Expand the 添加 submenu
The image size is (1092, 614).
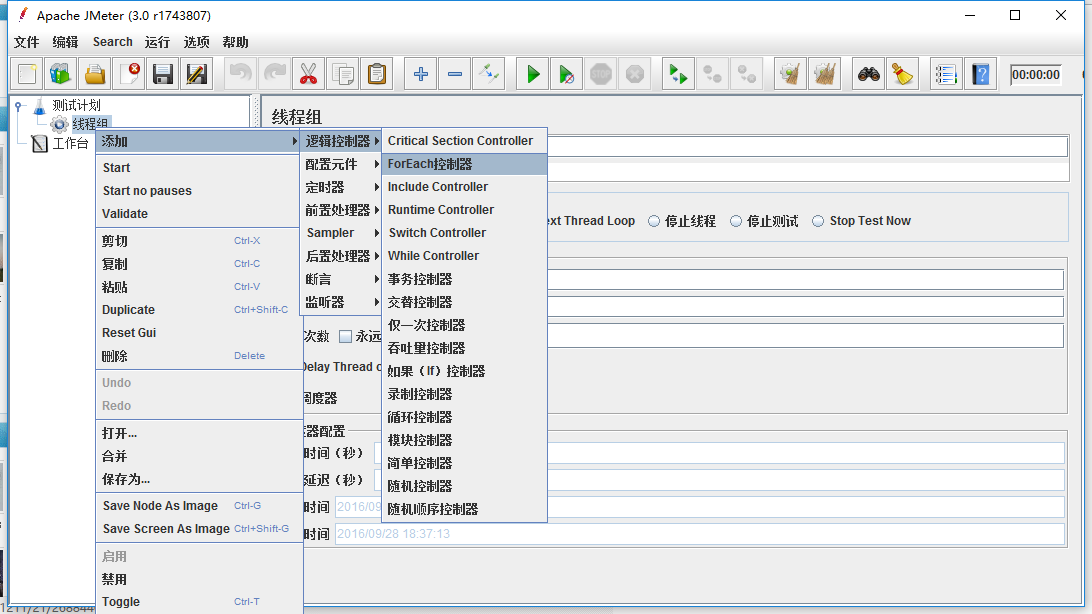coord(198,141)
